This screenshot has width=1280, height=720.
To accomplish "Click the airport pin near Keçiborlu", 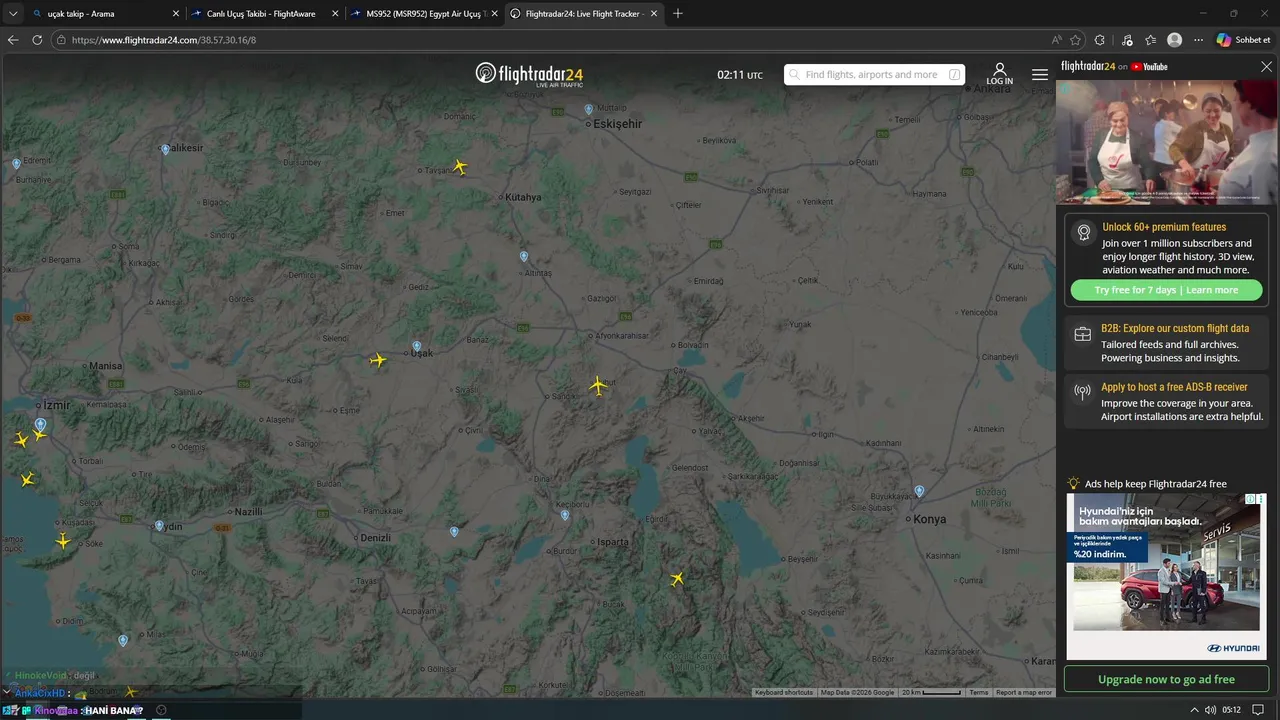I will click(x=565, y=516).
